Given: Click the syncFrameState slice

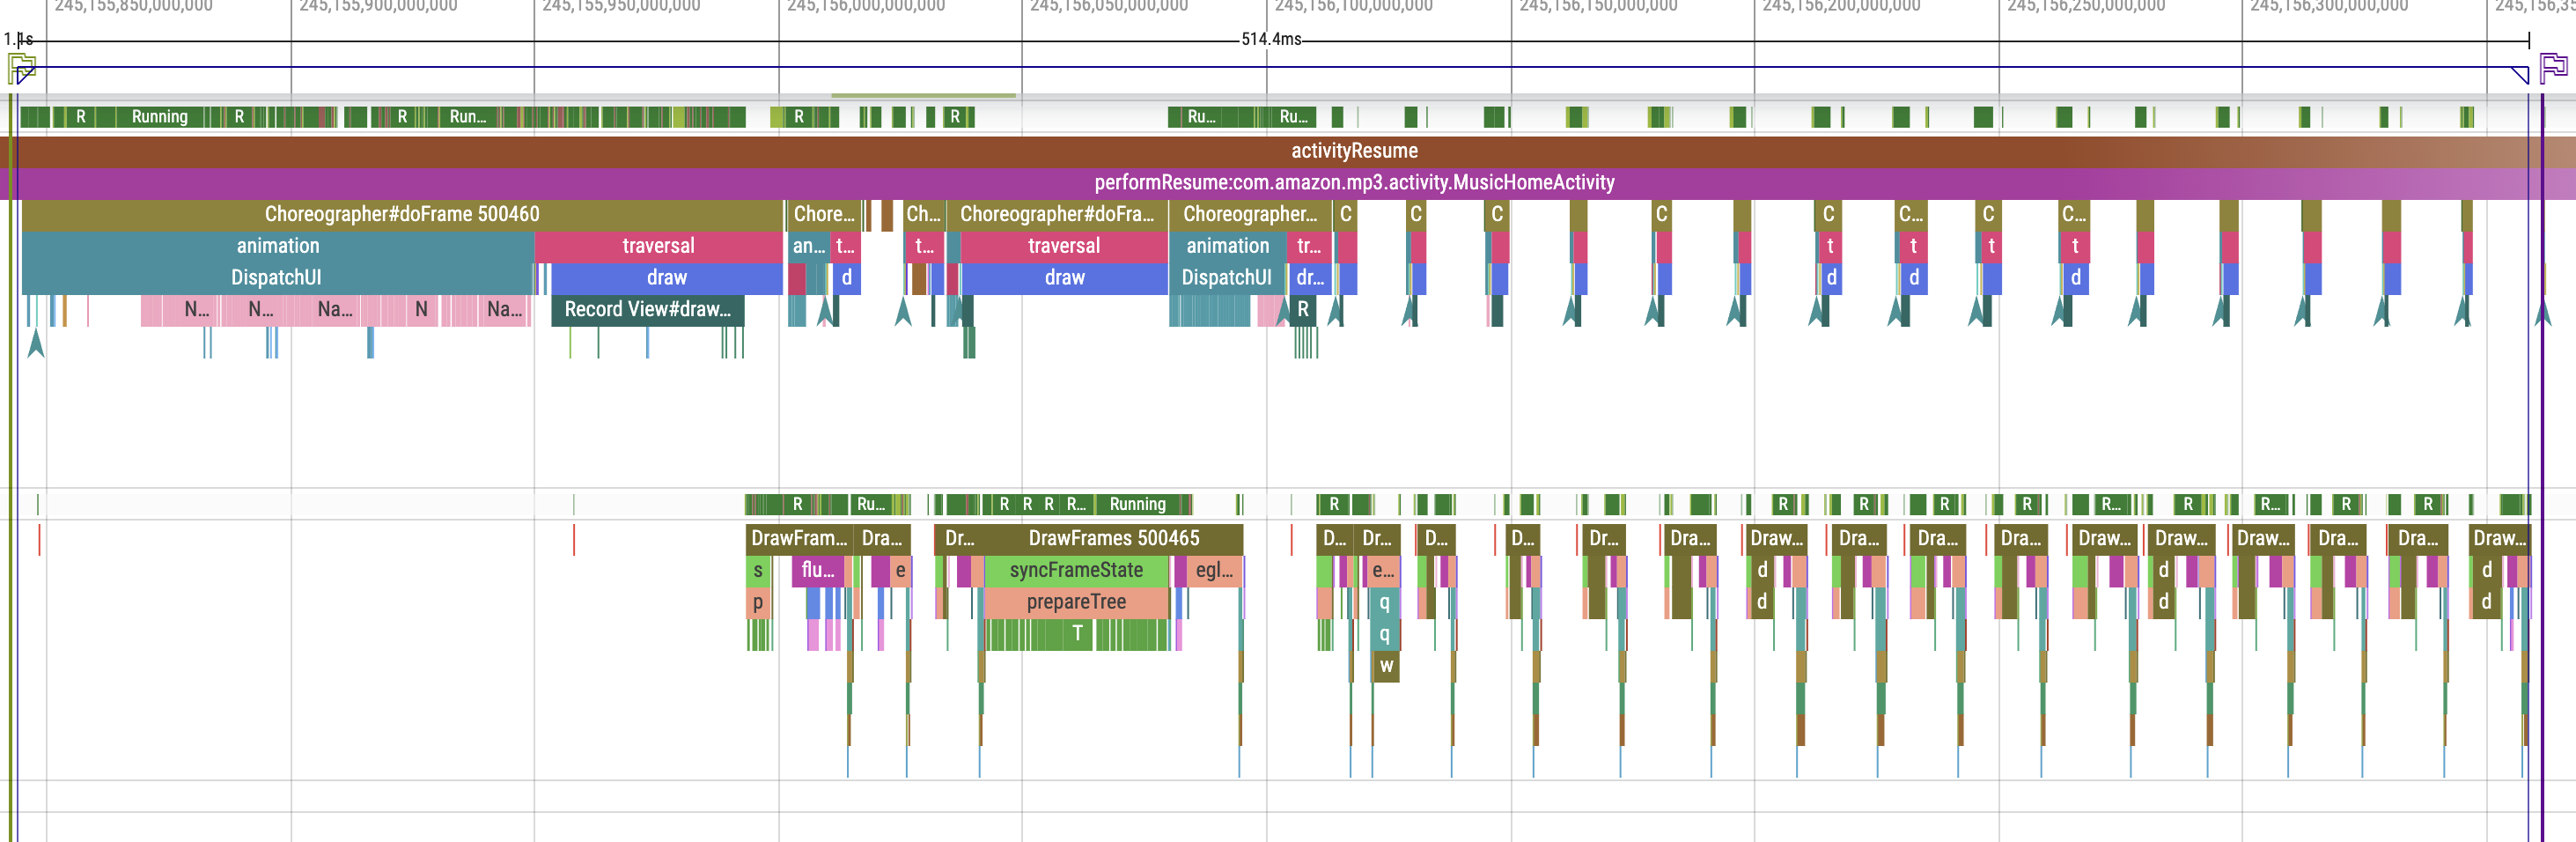Looking at the screenshot, I should pos(1075,570).
